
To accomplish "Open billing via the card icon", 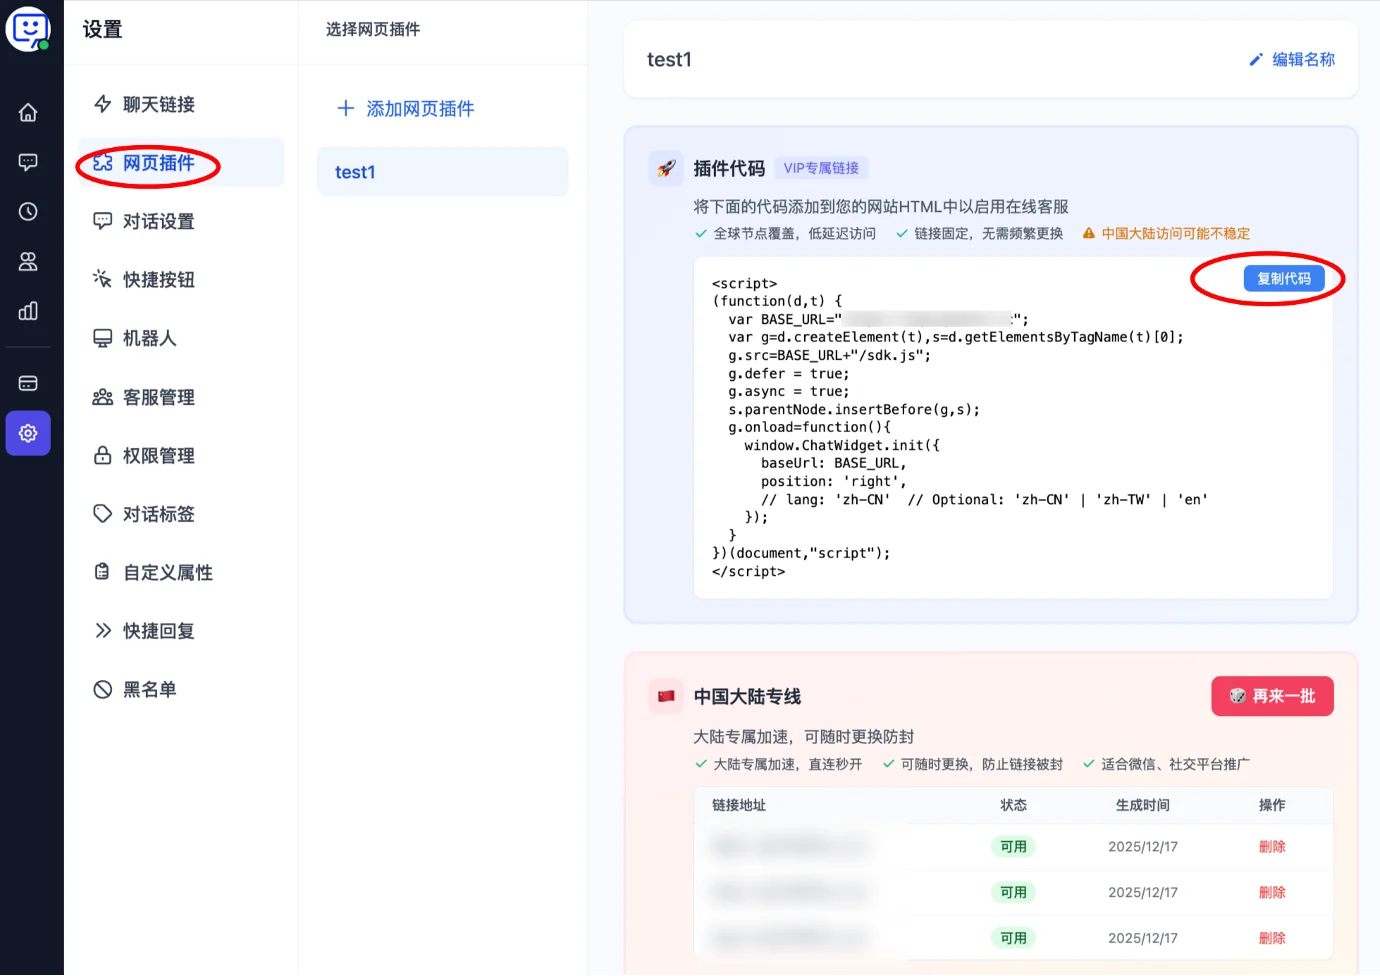I will (x=27, y=382).
